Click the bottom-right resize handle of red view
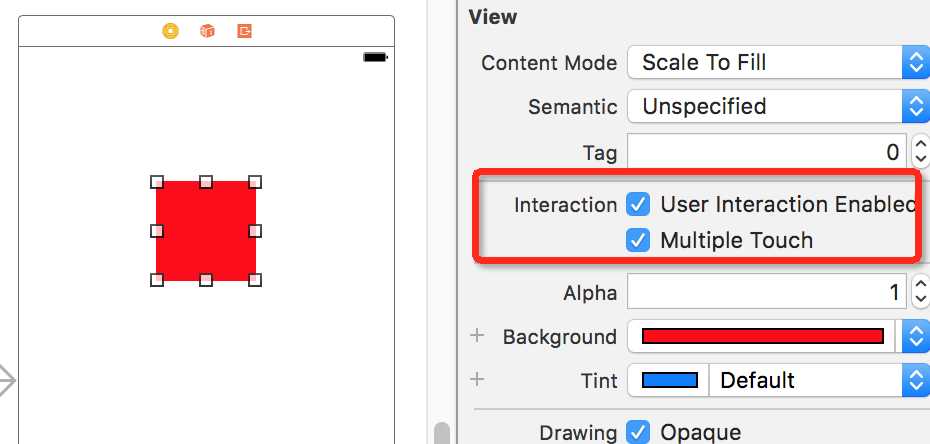This screenshot has height=444, width=930. [x=255, y=280]
